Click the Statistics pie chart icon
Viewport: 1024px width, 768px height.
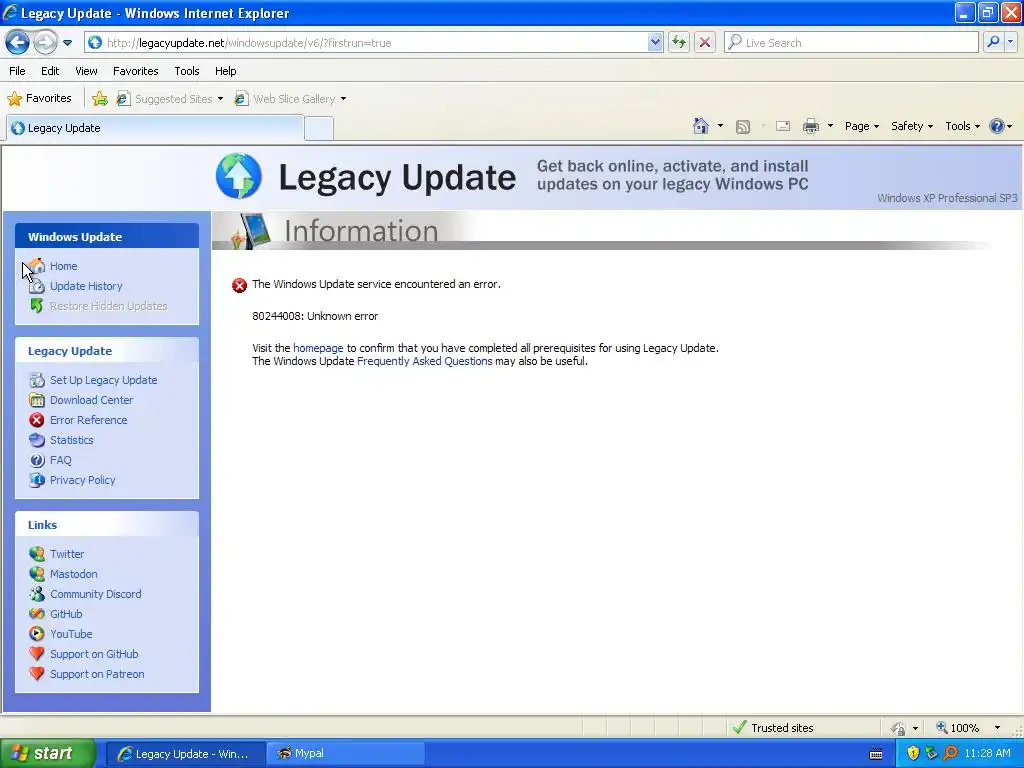coord(37,440)
